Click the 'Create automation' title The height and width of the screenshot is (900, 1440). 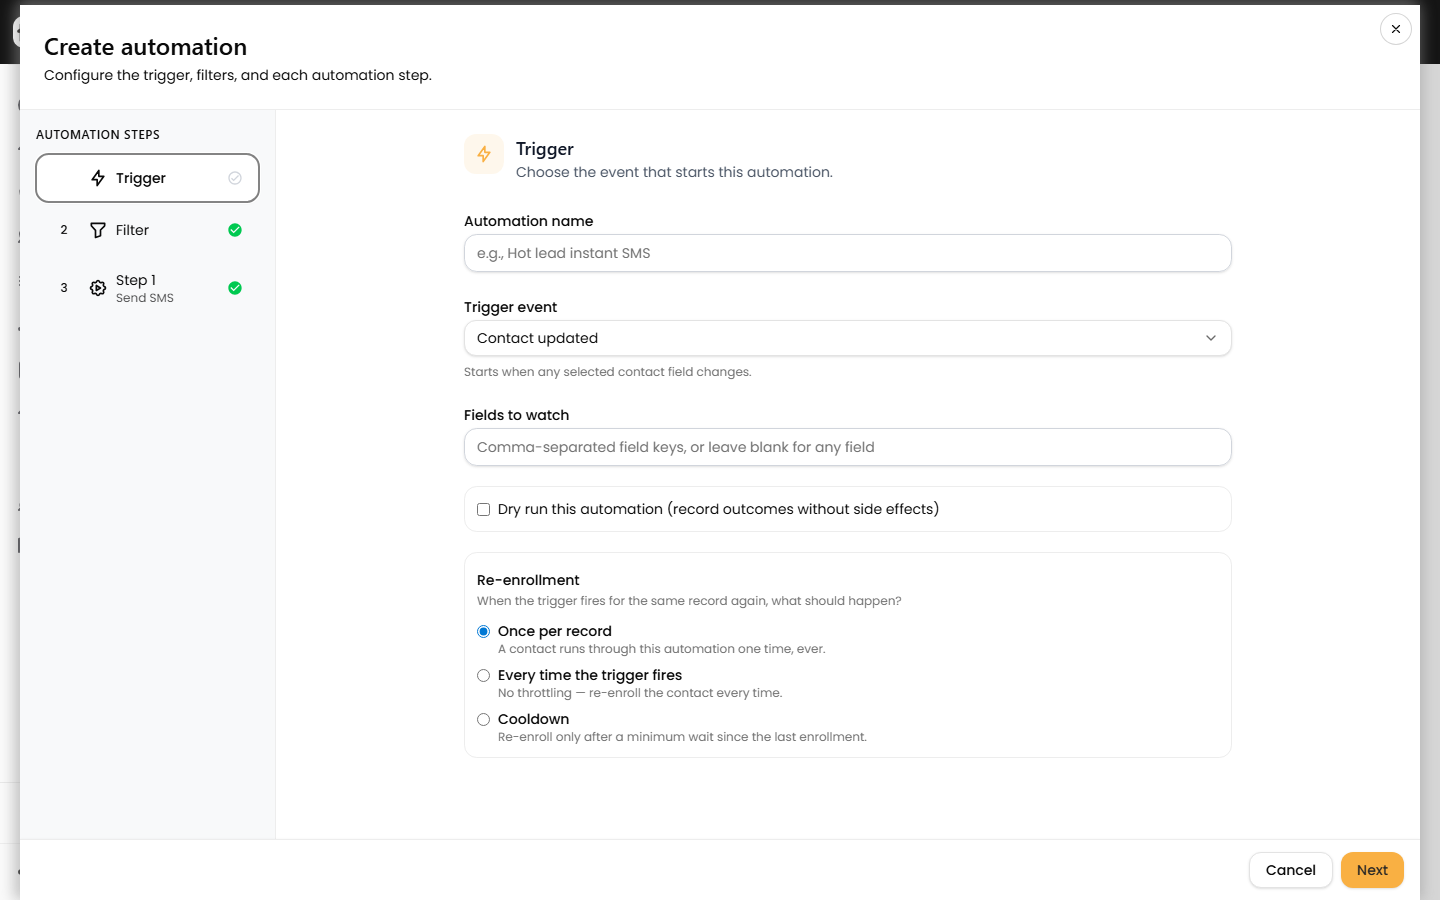click(x=145, y=47)
